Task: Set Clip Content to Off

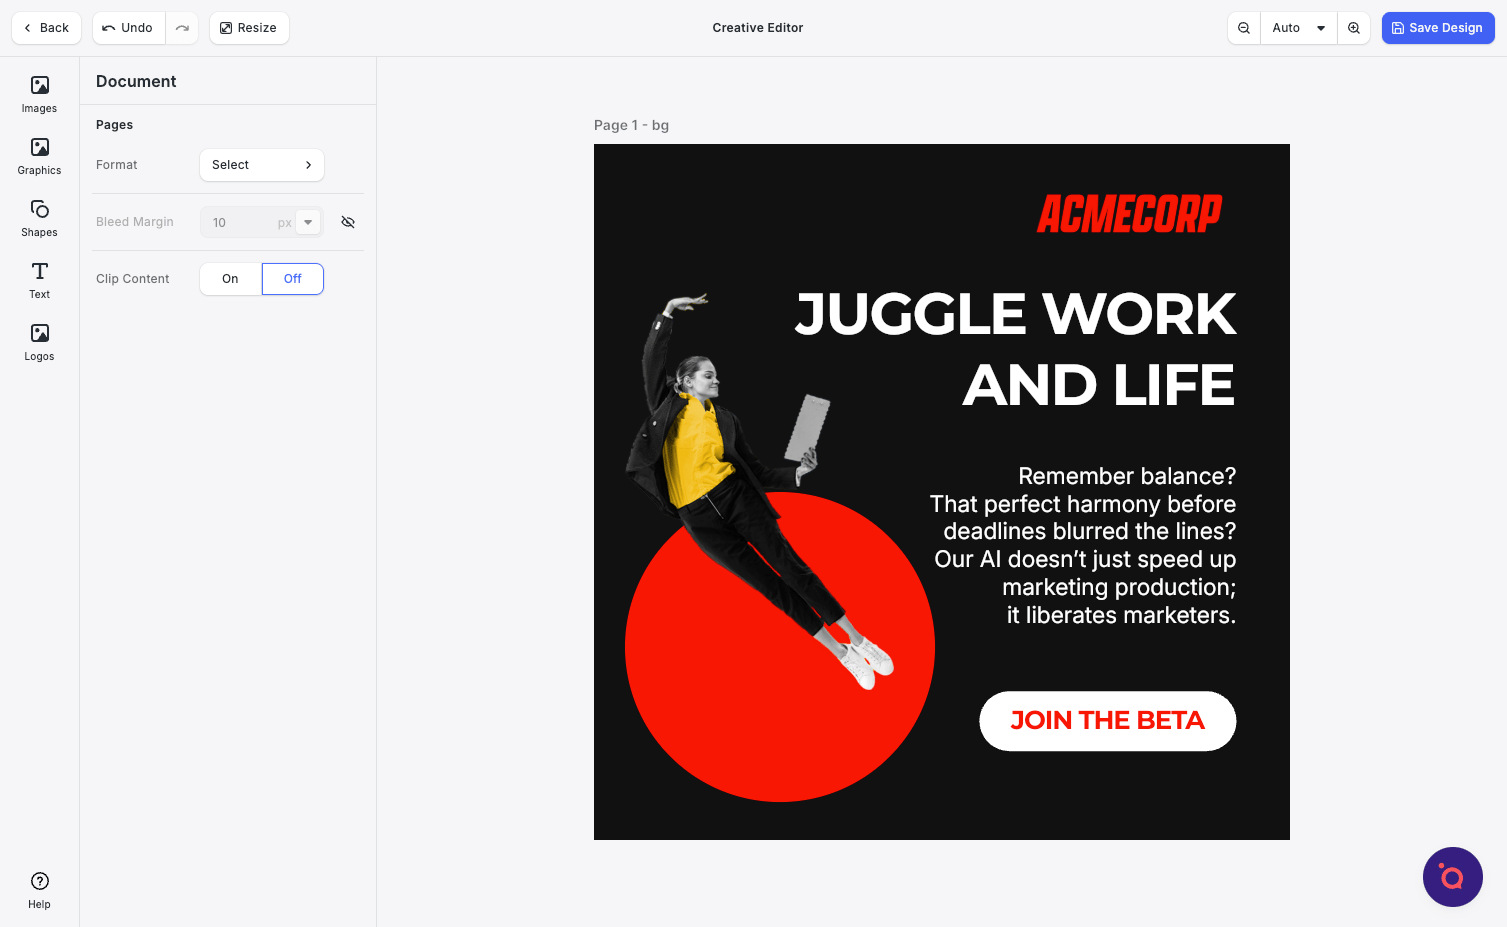Action: pyautogui.click(x=292, y=279)
